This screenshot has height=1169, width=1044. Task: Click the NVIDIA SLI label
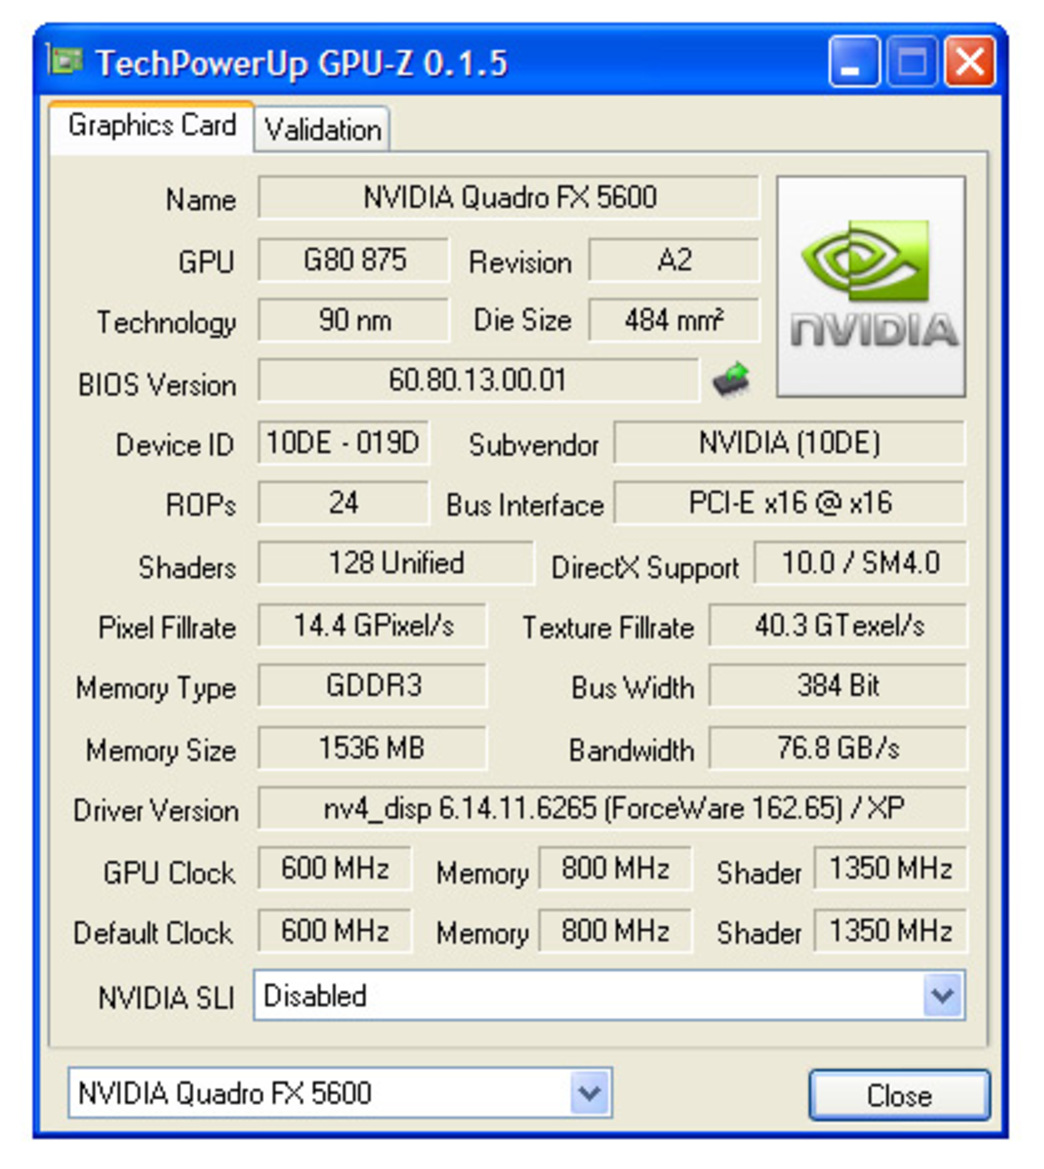click(166, 998)
